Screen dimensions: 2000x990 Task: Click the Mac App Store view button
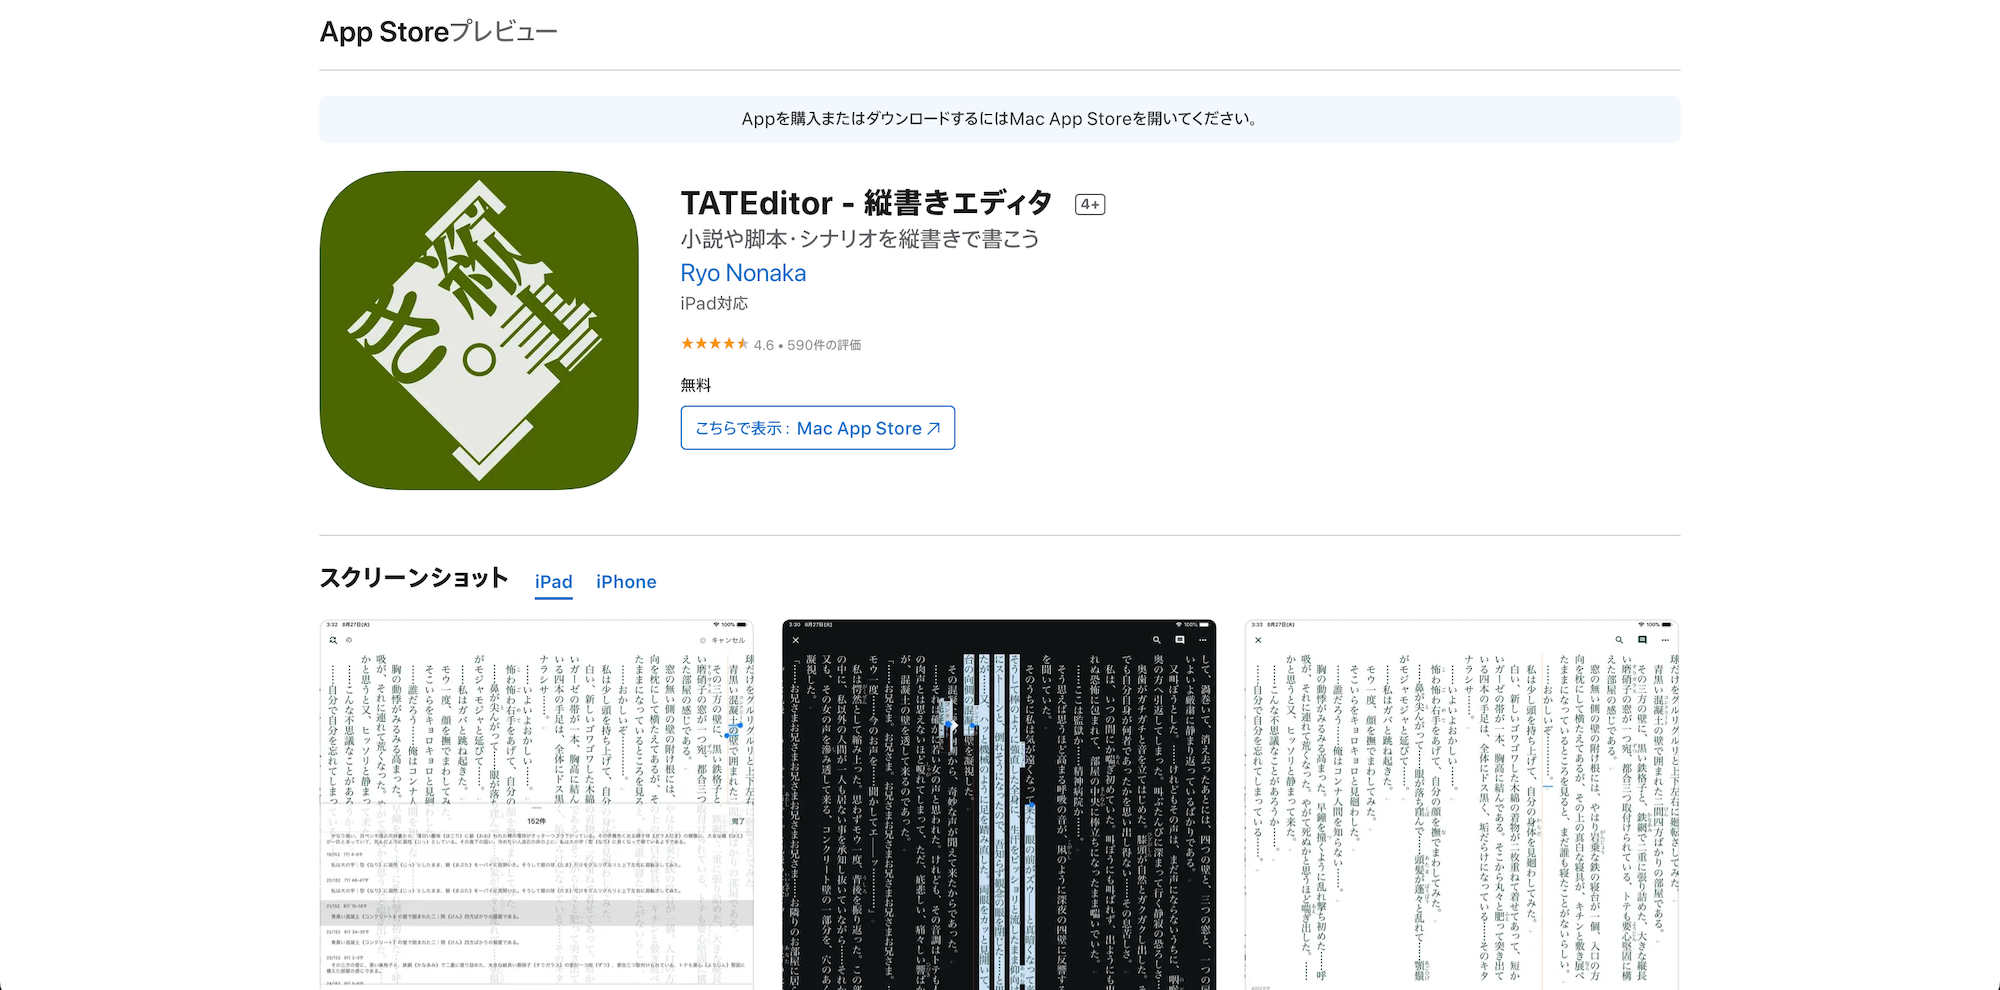pyautogui.click(x=817, y=428)
